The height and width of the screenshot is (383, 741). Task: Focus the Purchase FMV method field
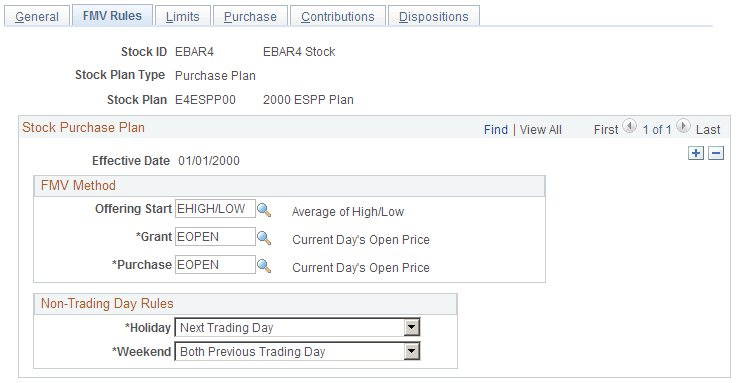point(215,264)
